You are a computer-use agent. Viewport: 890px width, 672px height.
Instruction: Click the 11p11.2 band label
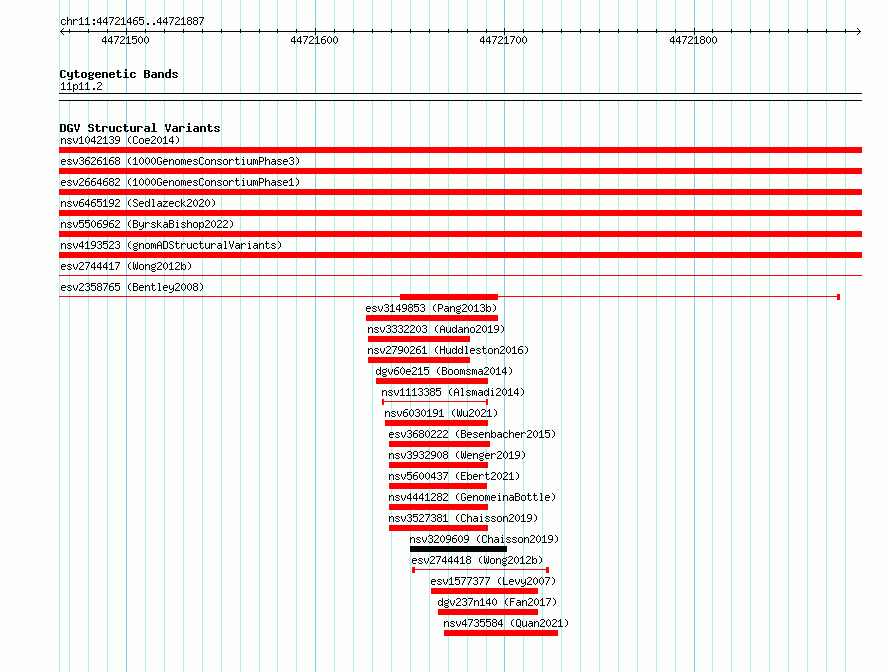coord(81,86)
